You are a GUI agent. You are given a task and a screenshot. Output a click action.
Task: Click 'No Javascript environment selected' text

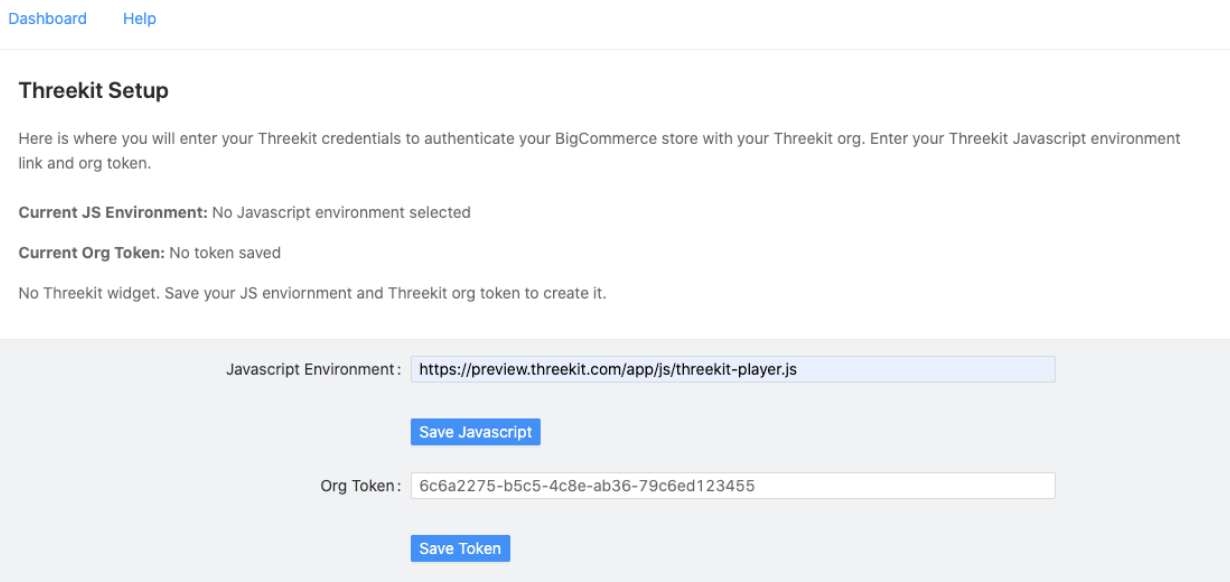[341, 213]
